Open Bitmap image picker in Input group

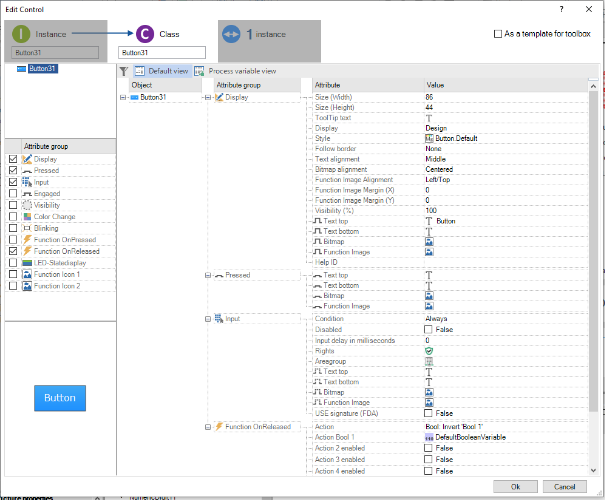(x=429, y=392)
